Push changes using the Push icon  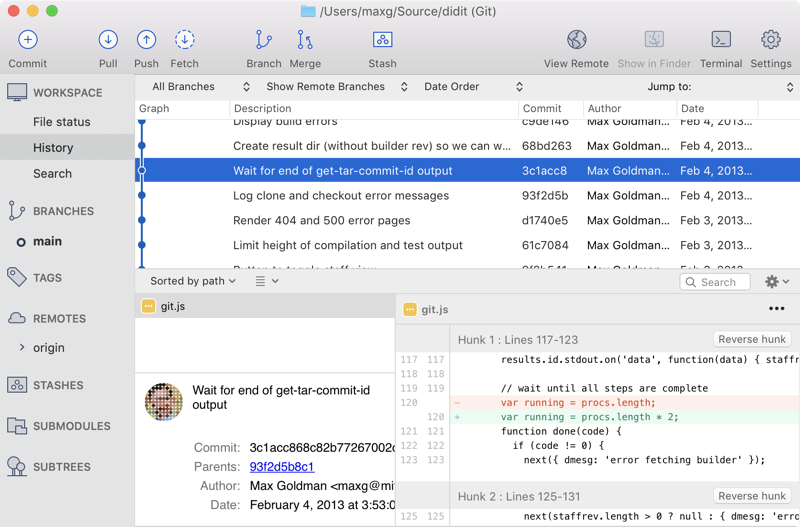146,40
